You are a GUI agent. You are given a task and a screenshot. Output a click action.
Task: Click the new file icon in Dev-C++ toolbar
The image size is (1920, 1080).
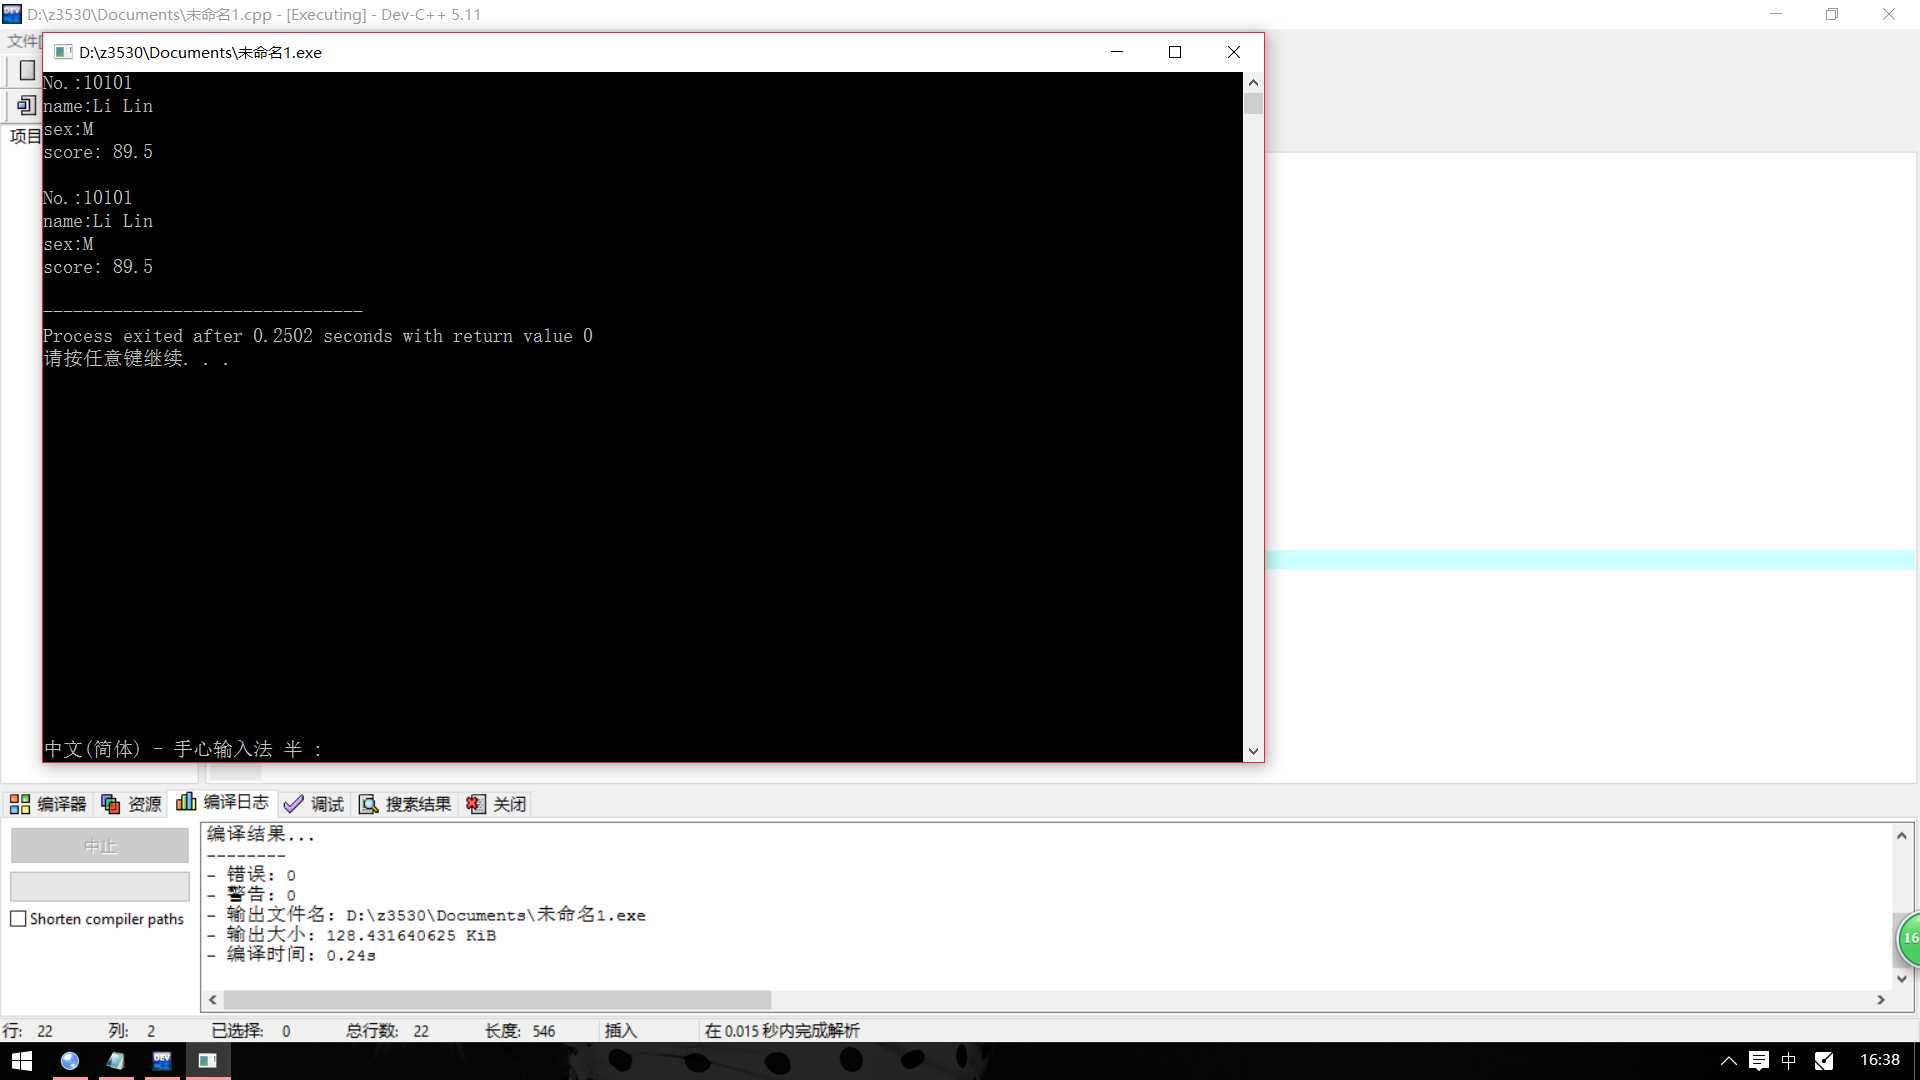click(x=27, y=71)
